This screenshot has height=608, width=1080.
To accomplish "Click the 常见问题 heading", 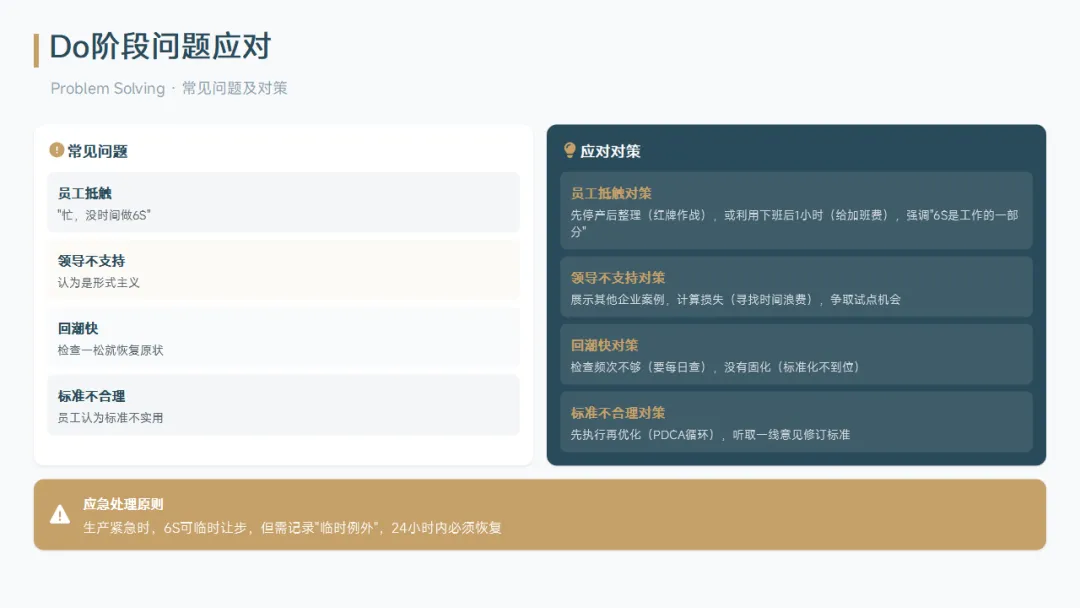I will click(x=97, y=151).
